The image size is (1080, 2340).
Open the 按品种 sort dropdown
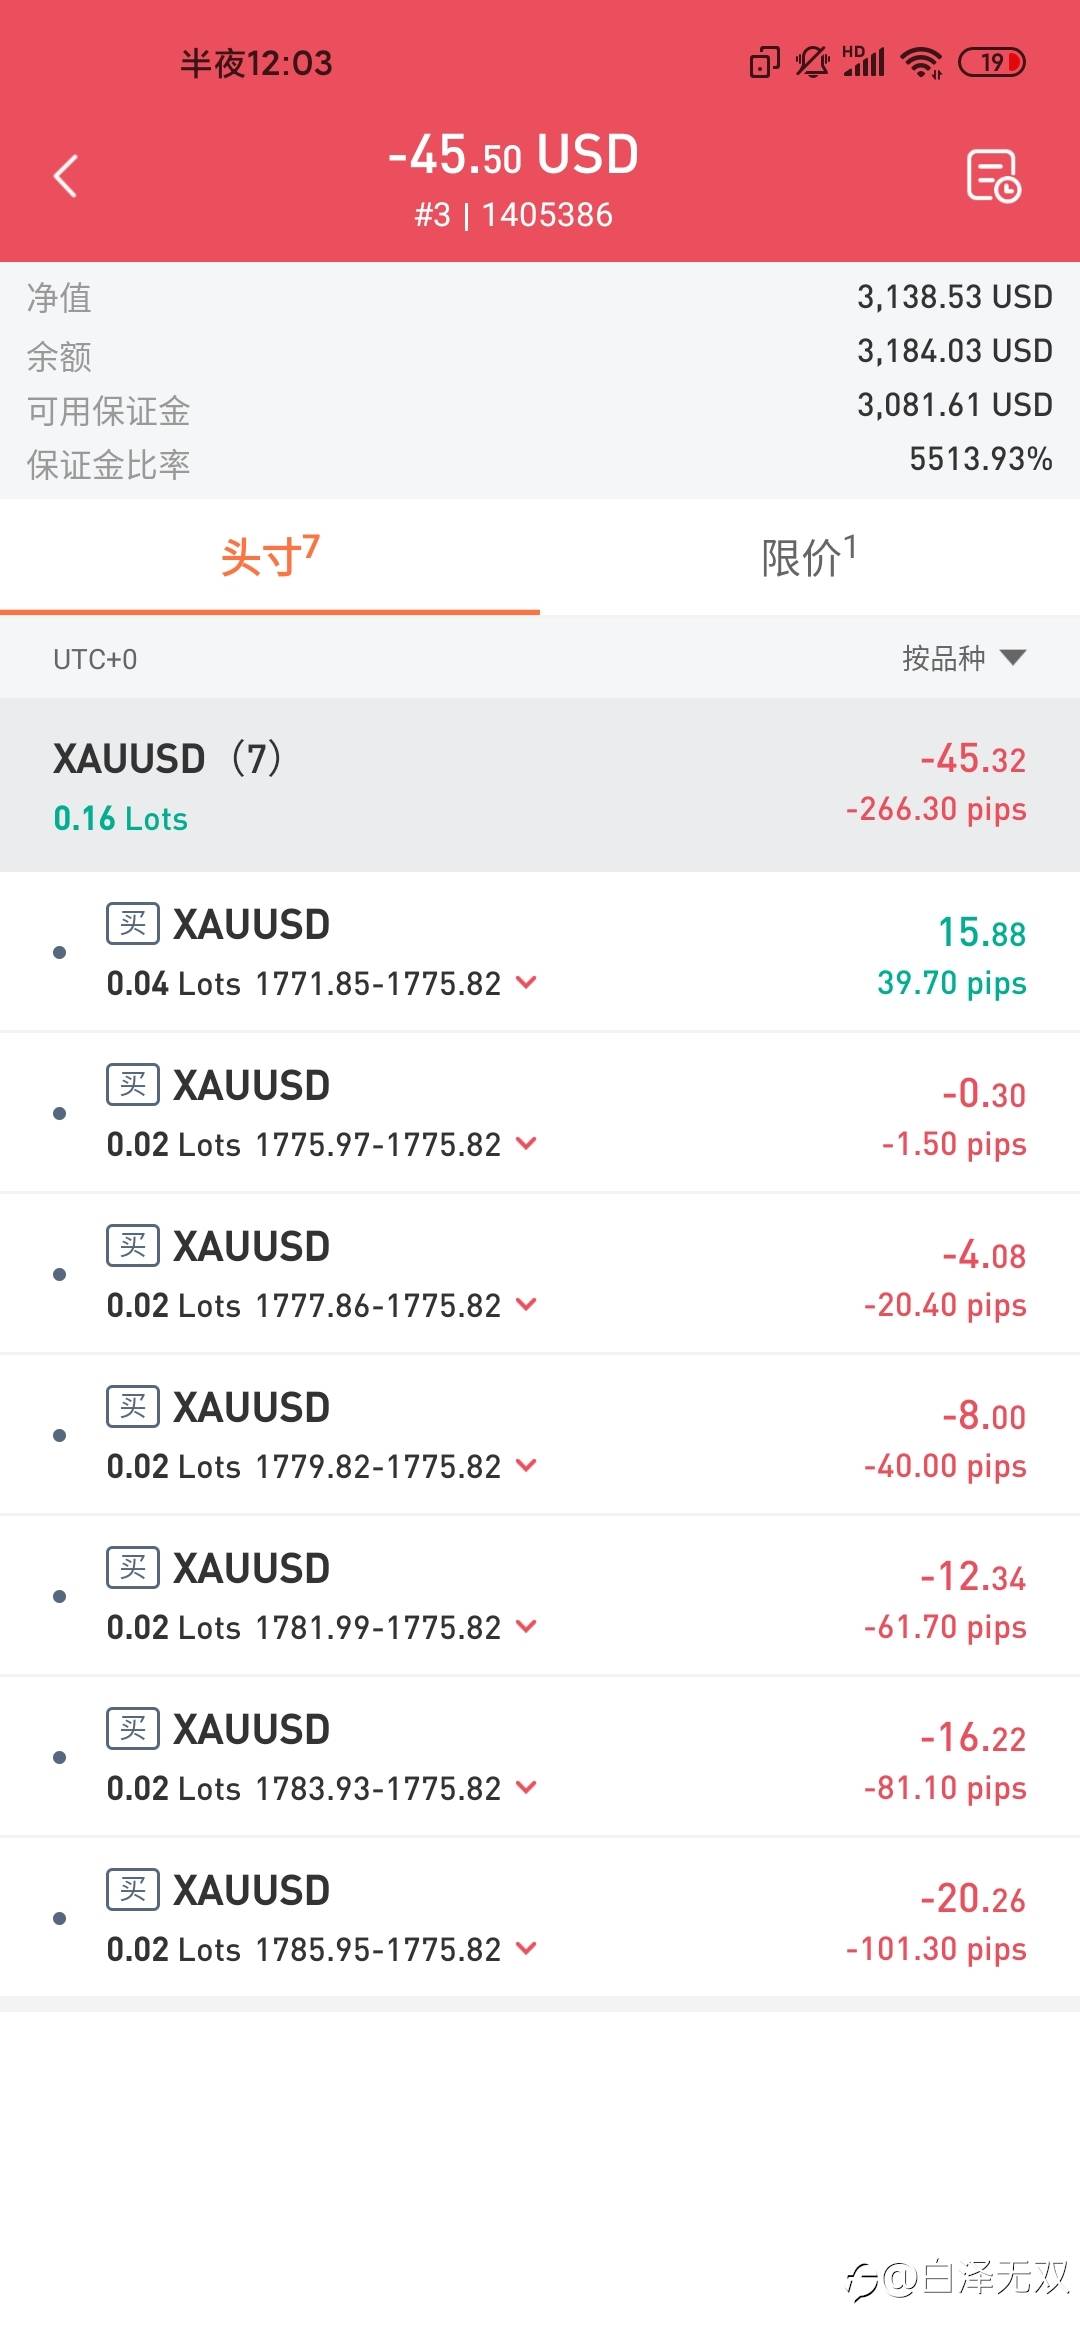click(x=963, y=658)
